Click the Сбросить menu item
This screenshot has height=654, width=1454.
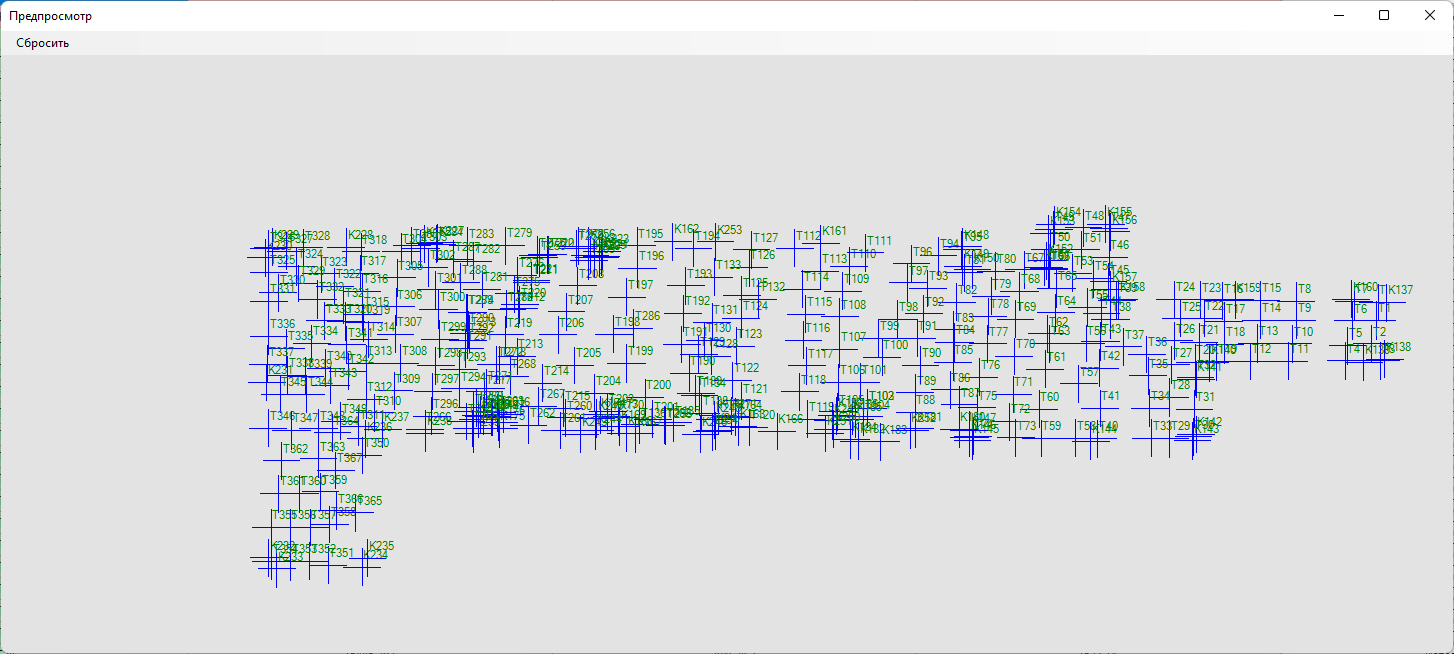tap(43, 43)
